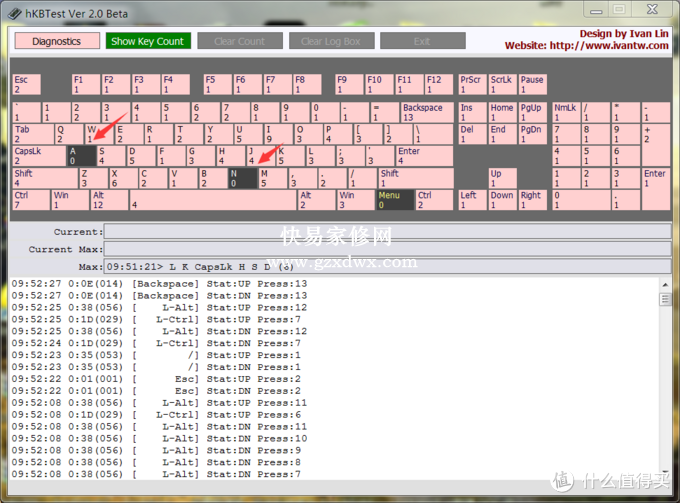680x503 pixels.
Task: Click the log box scroll up arrow
Action: (x=665, y=285)
